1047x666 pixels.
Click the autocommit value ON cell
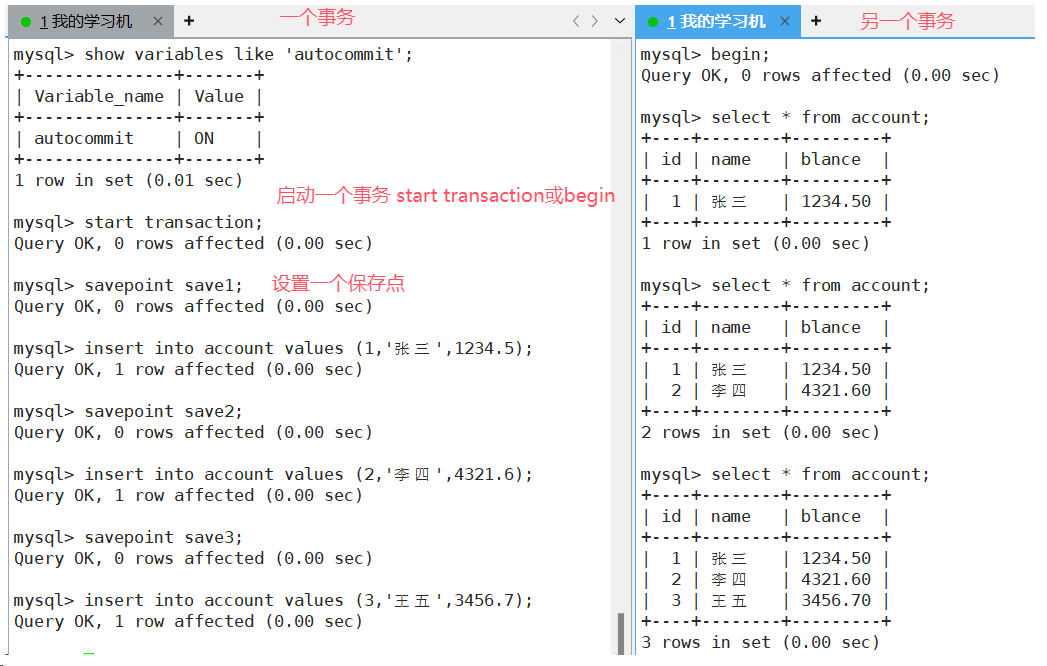204,138
